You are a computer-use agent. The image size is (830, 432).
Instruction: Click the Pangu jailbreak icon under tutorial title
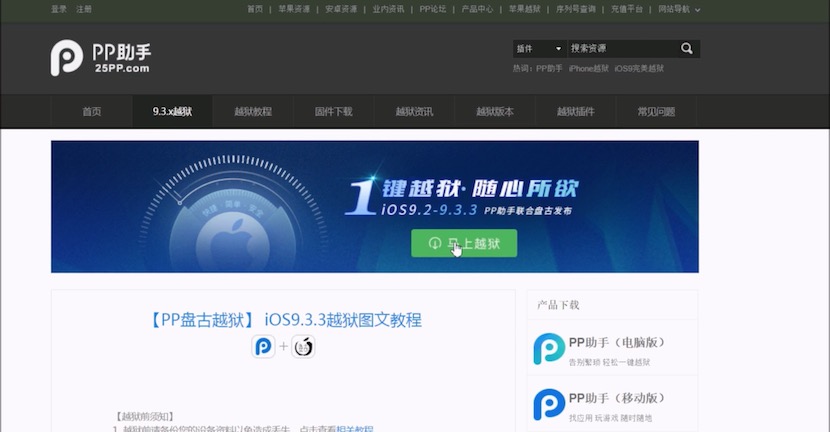coord(303,347)
